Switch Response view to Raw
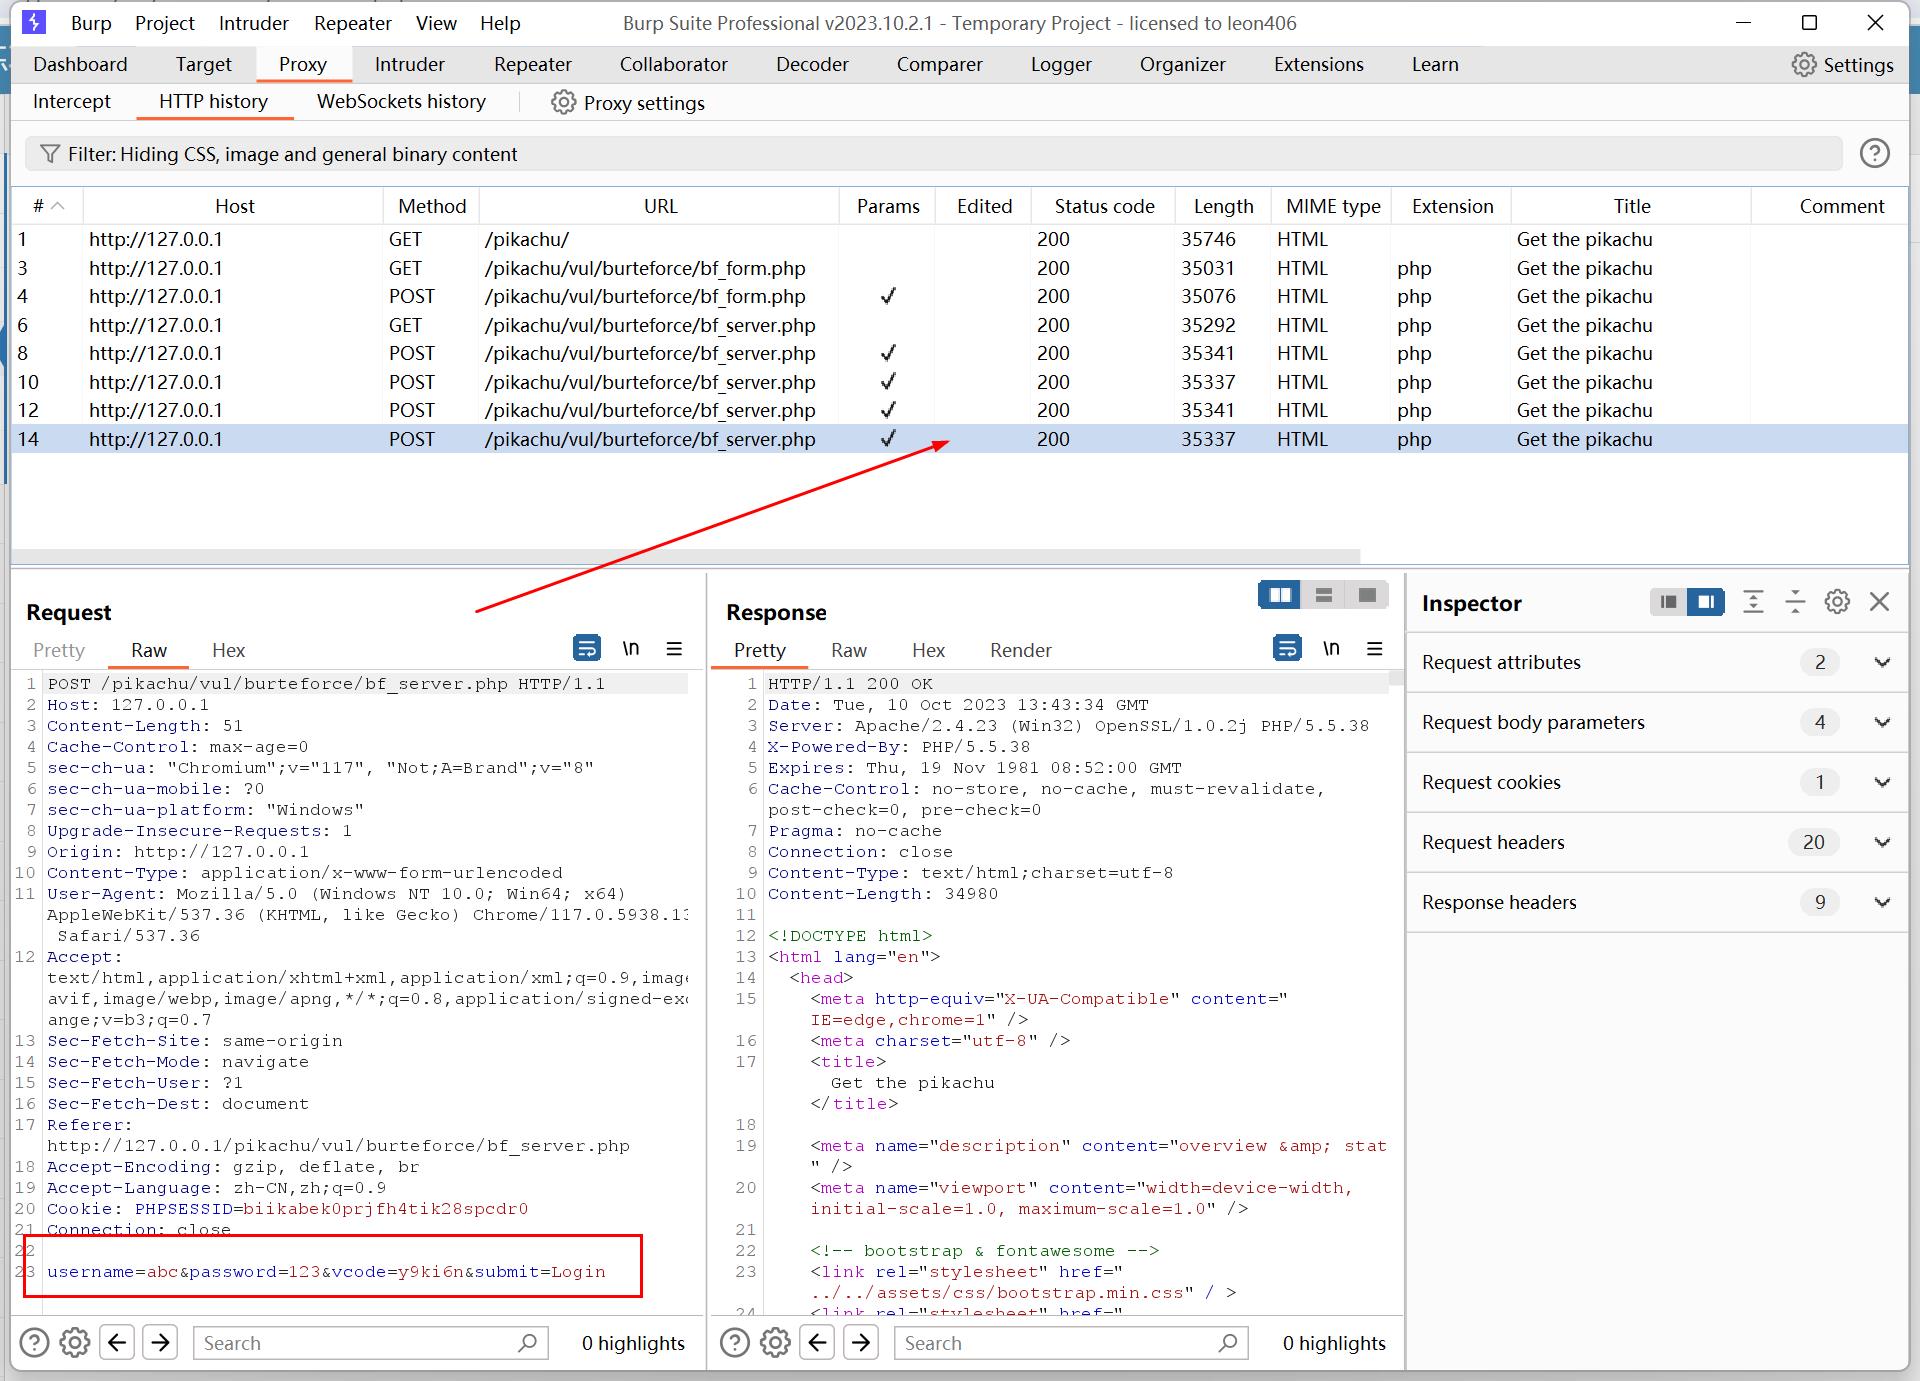 click(x=849, y=650)
